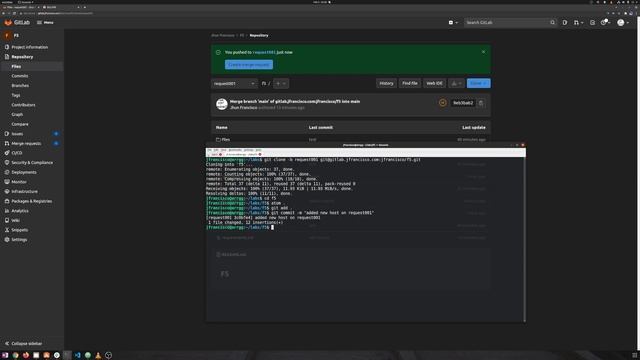Open the Clone dropdown button
Screen dimensions: 640x360
click(x=478, y=83)
